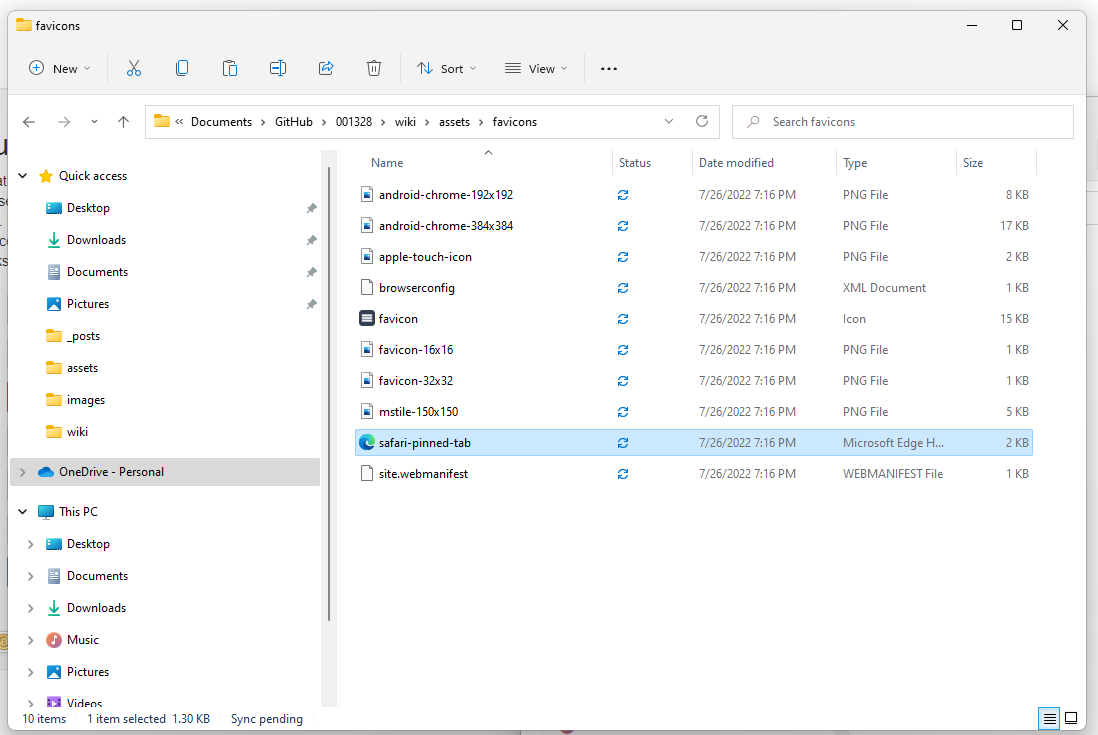Switch to large thumbnails view icon
Viewport: 1098px width, 735px height.
point(1071,718)
